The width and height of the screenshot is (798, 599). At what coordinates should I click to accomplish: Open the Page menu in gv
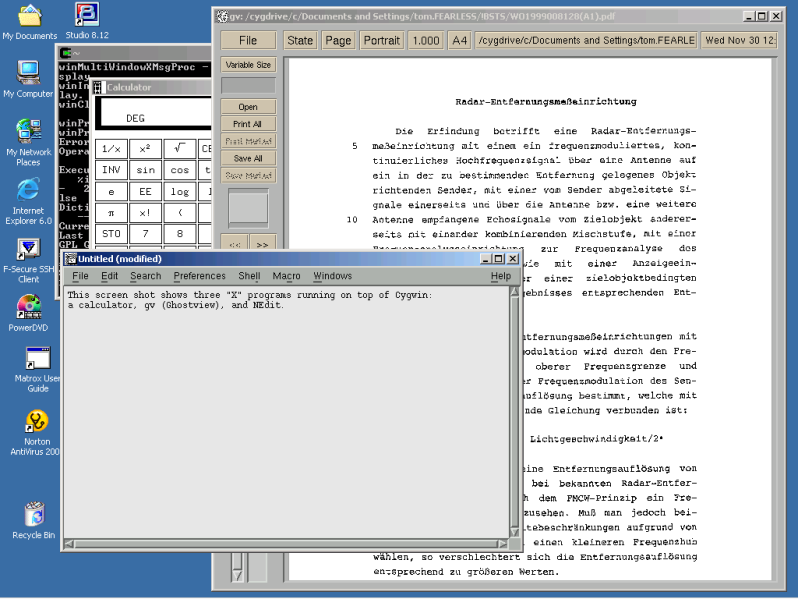click(x=338, y=40)
